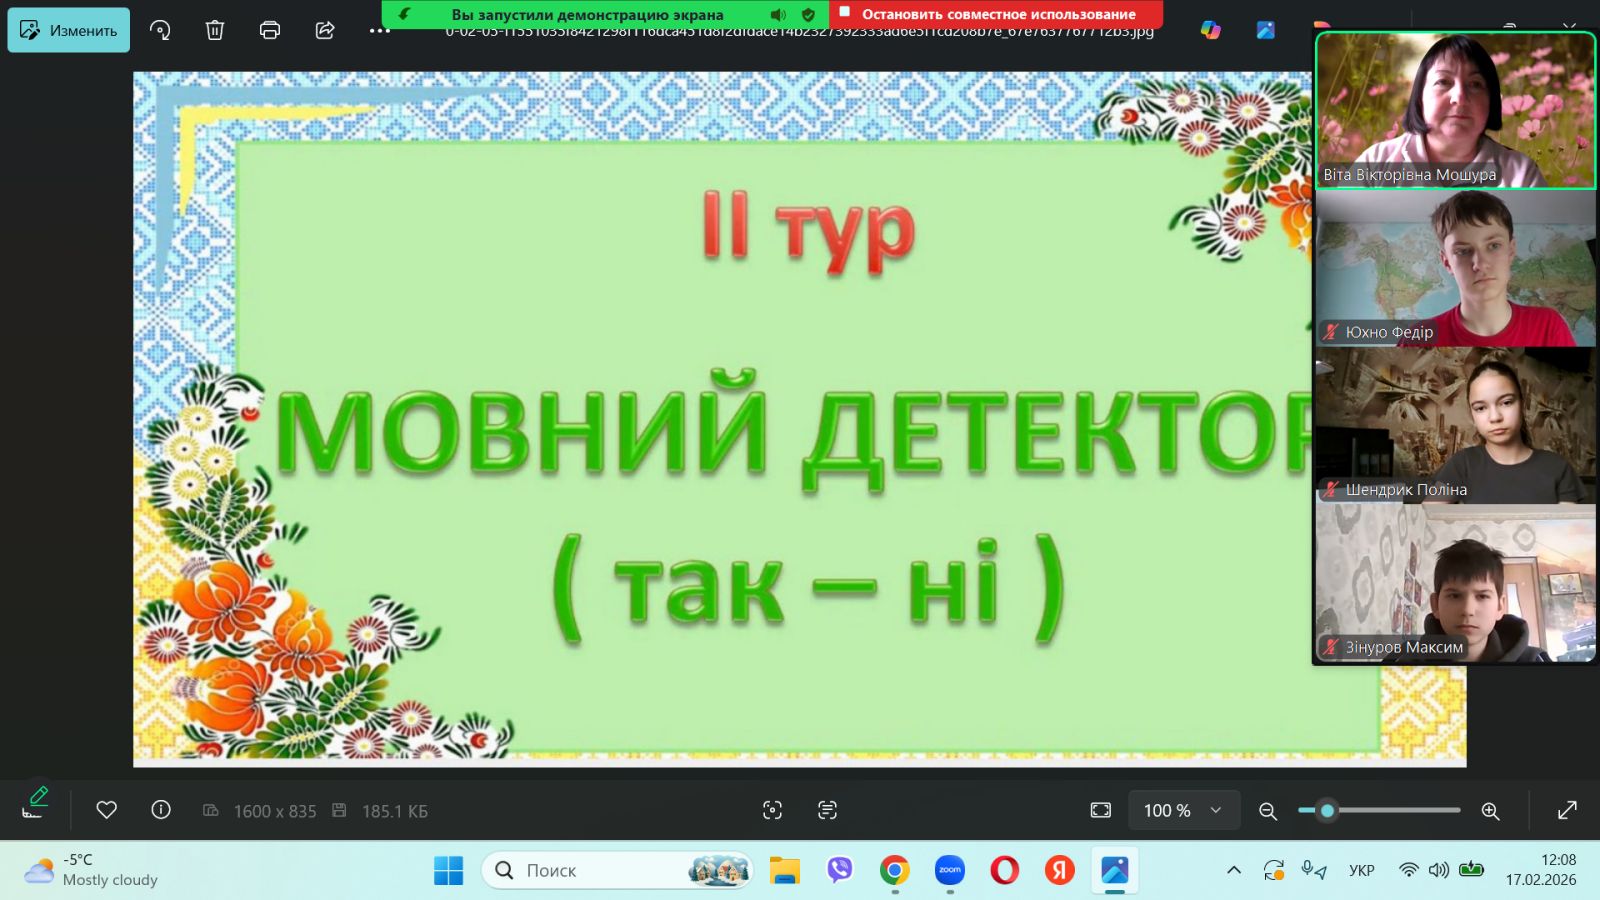Screen dimensions: 1600x900
Task: Click the print icon
Action: (x=270, y=30)
